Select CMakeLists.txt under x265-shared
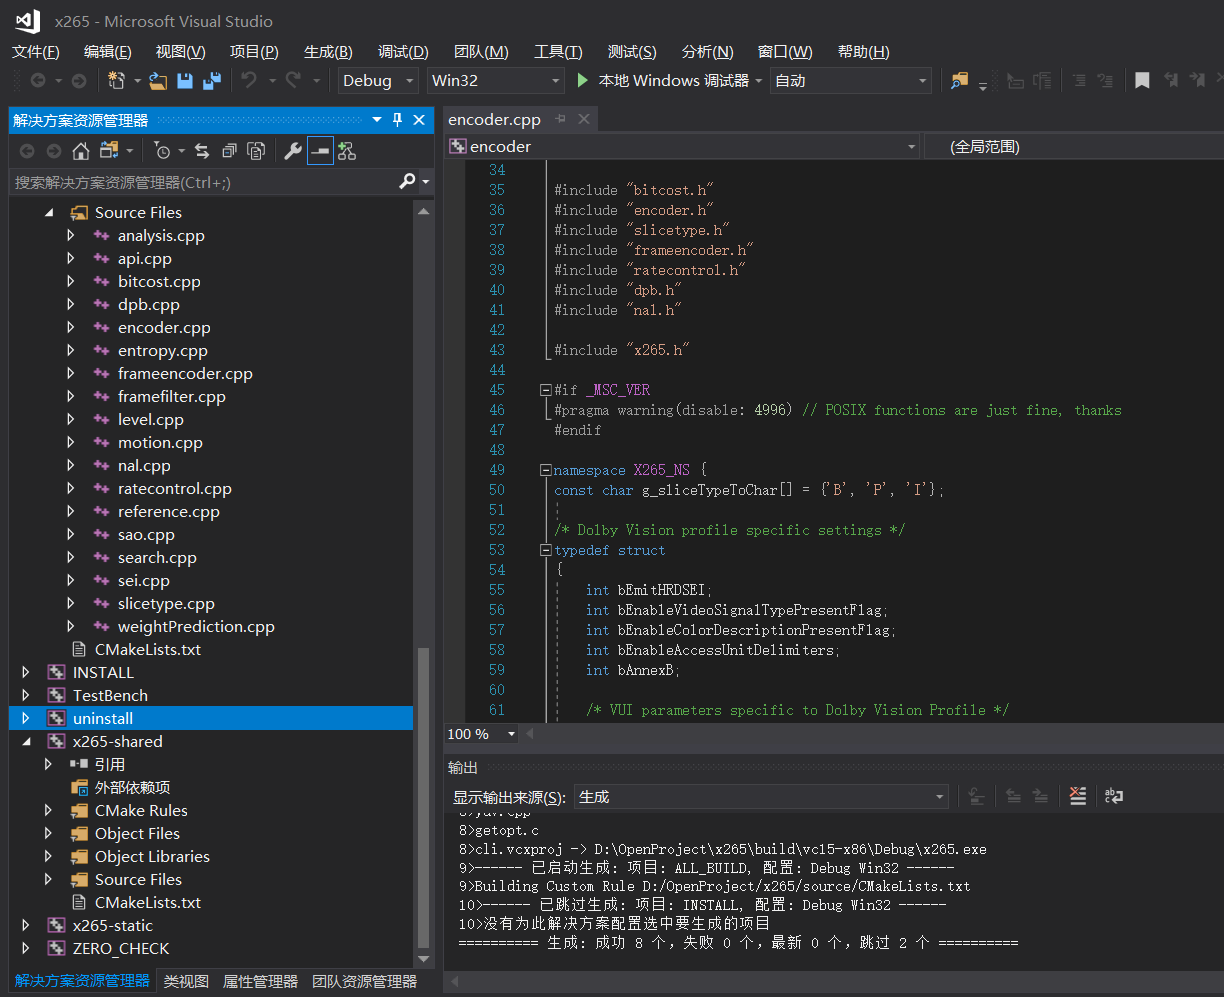 click(x=148, y=903)
